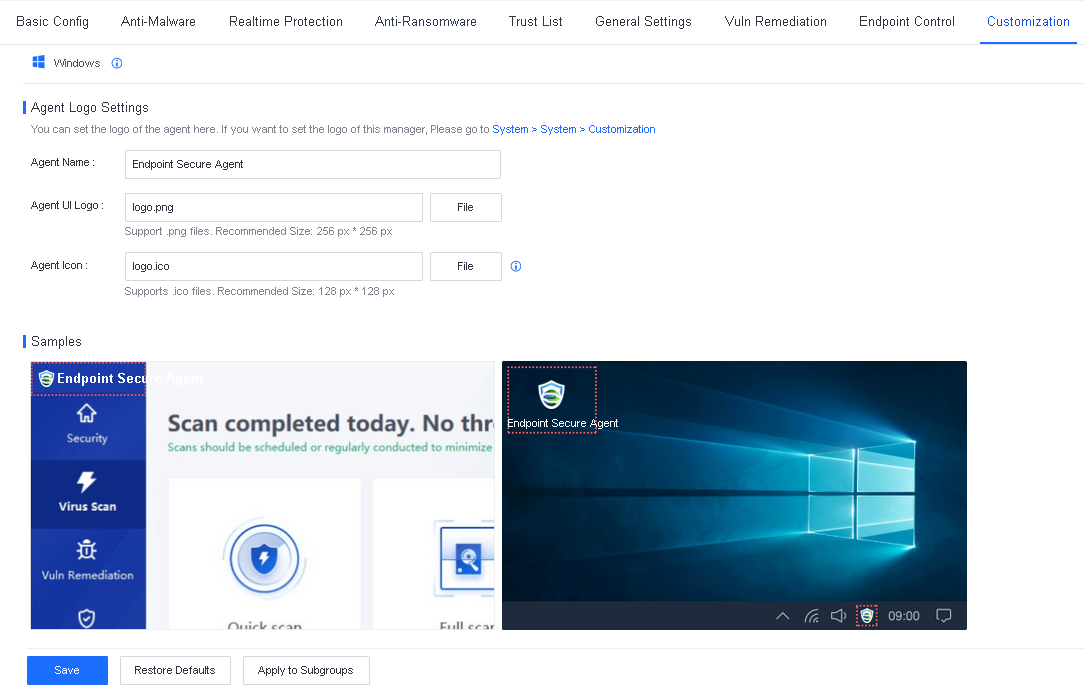
Task: Click the Agent Name input field
Action: click(312, 164)
